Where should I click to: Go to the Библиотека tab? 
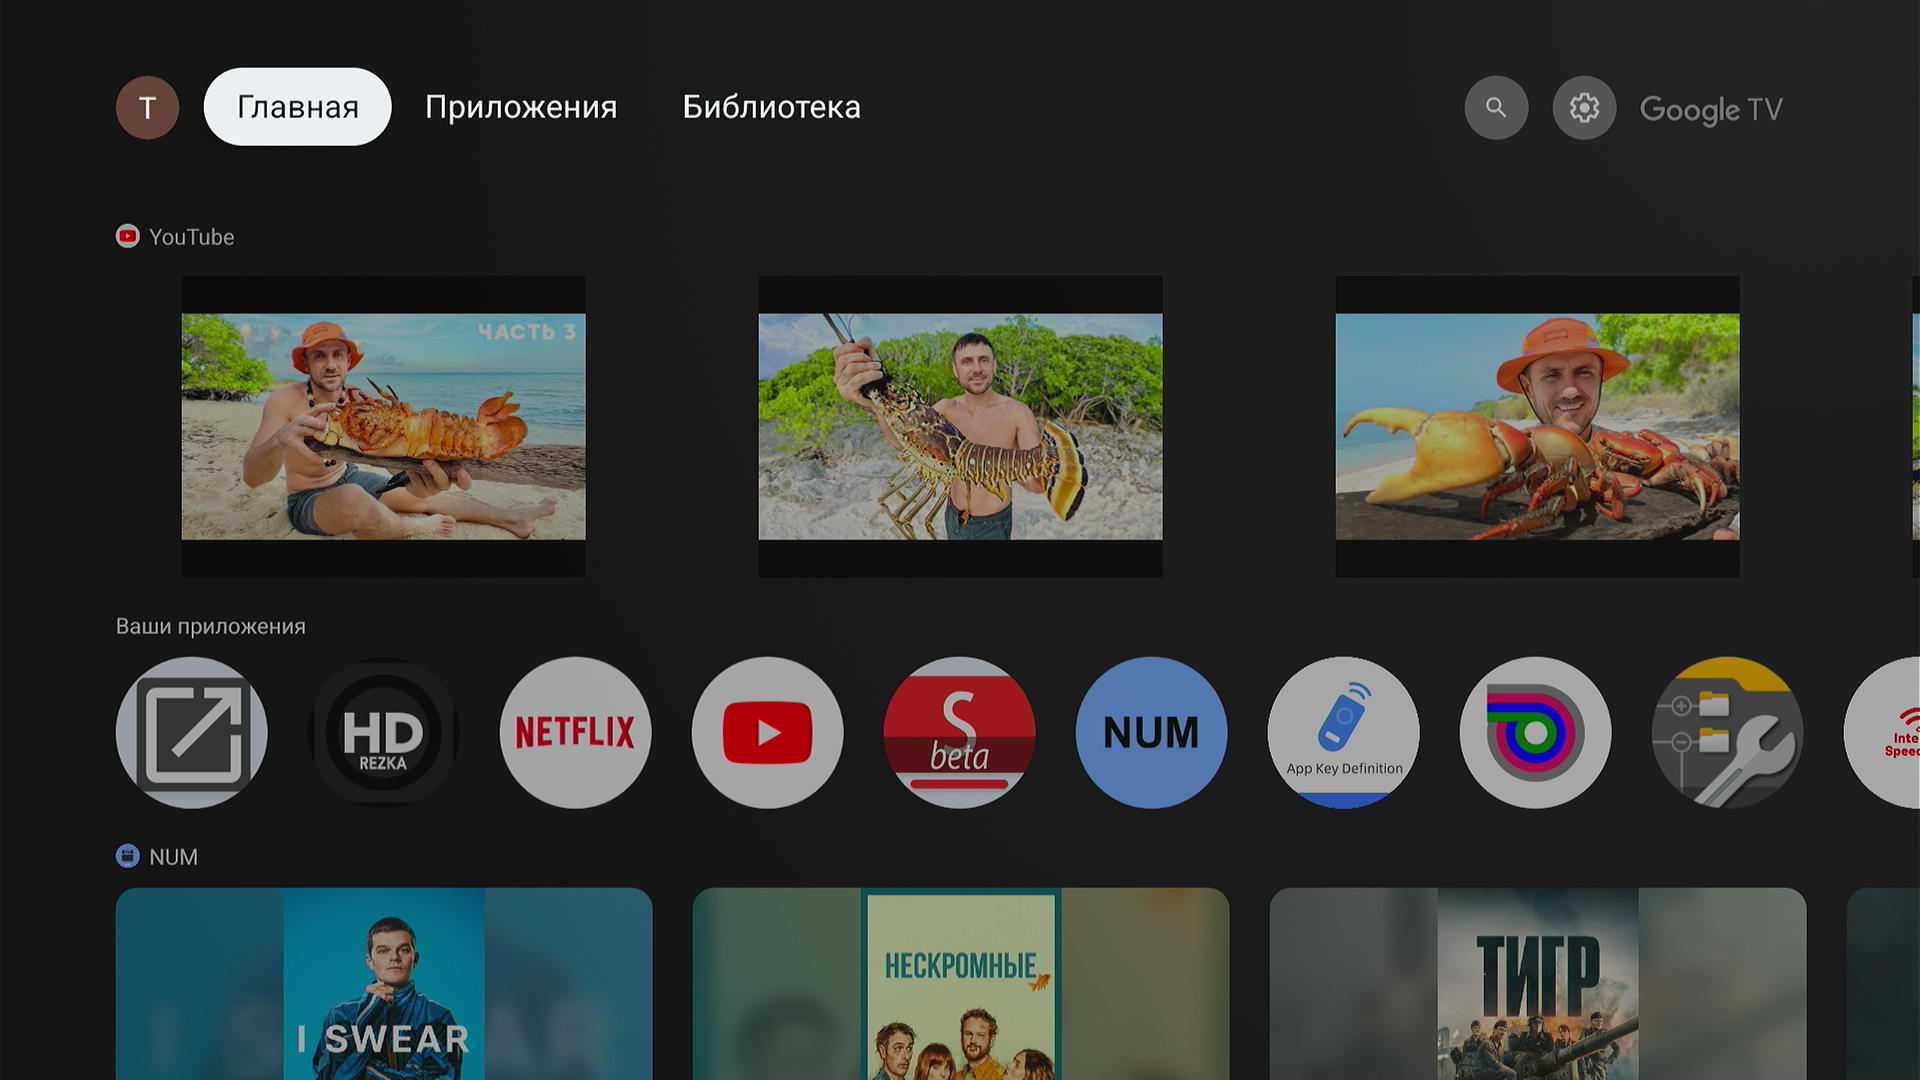coord(771,107)
